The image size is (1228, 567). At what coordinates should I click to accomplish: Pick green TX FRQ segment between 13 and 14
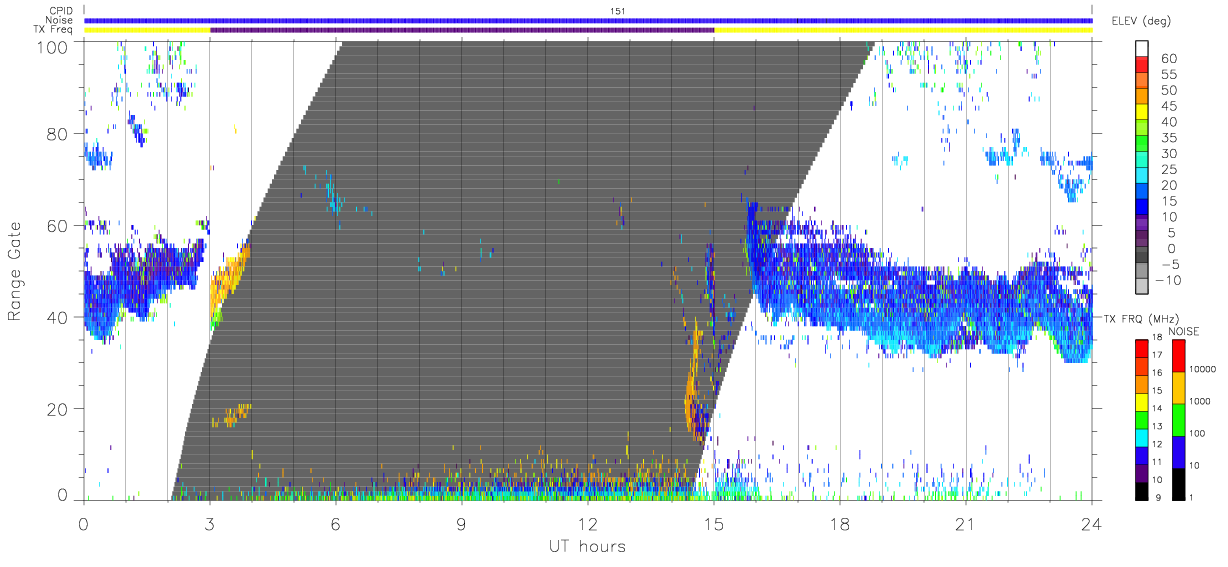pyautogui.click(x=1141, y=419)
